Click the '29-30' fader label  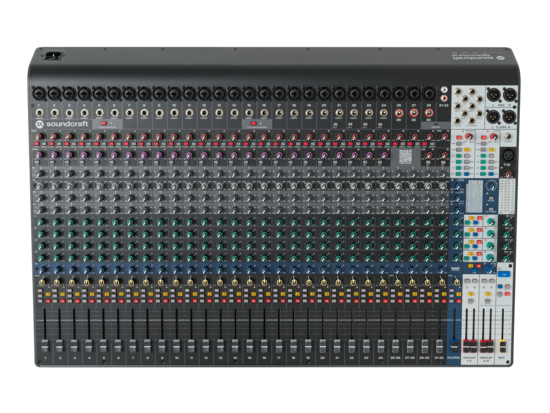click(425, 358)
